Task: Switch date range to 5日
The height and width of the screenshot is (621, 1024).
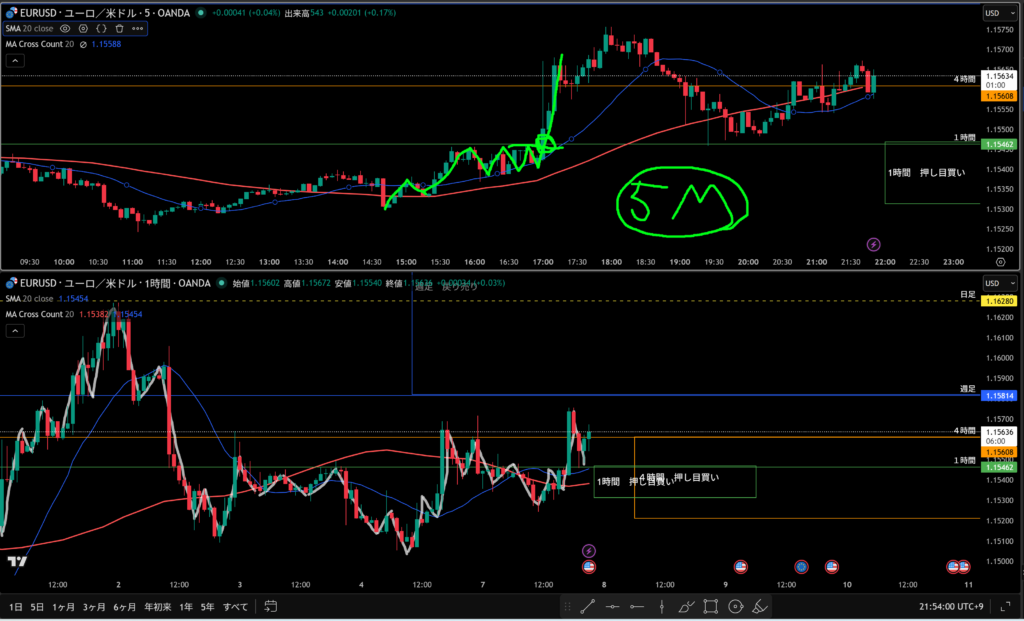Action: (x=37, y=606)
